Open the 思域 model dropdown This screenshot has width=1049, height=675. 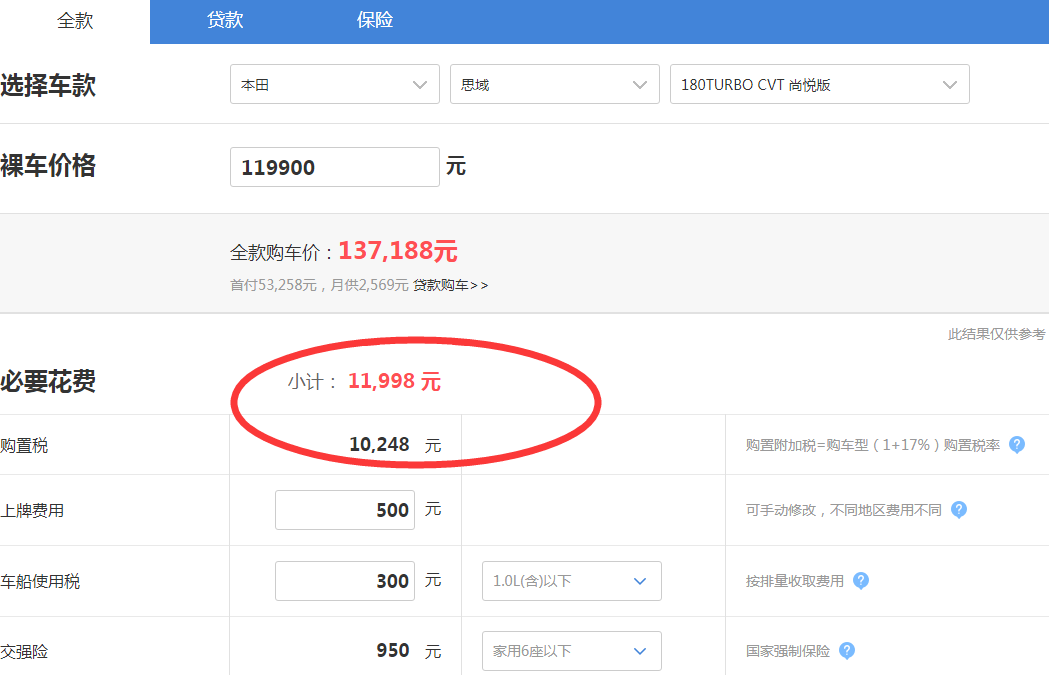(555, 84)
